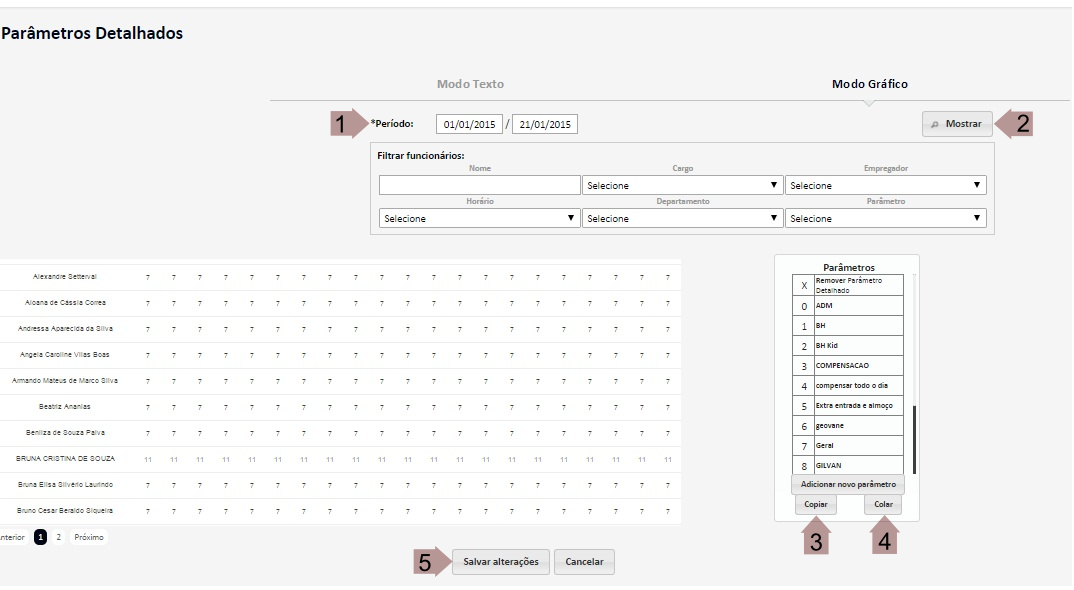Open the Cargo dropdown filter

pyautogui.click(x=682, y=185)
